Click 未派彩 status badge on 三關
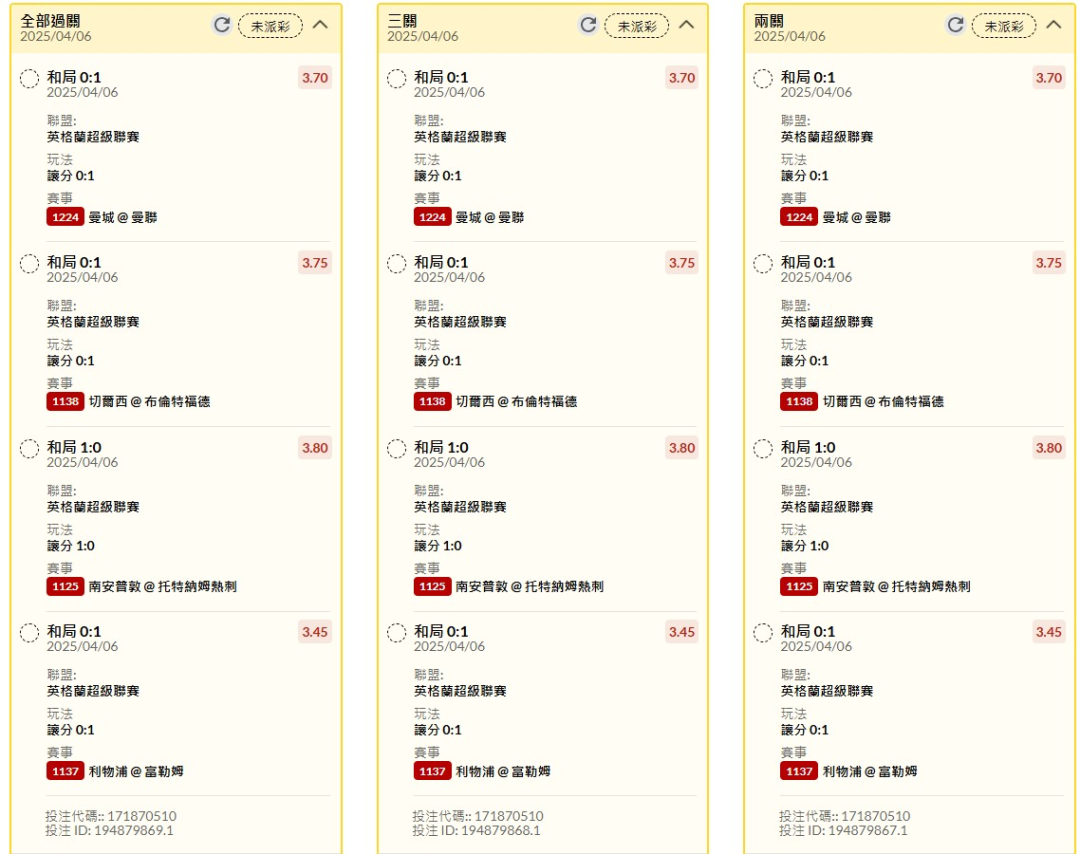Screen dimensions: 1080x854 637,26
